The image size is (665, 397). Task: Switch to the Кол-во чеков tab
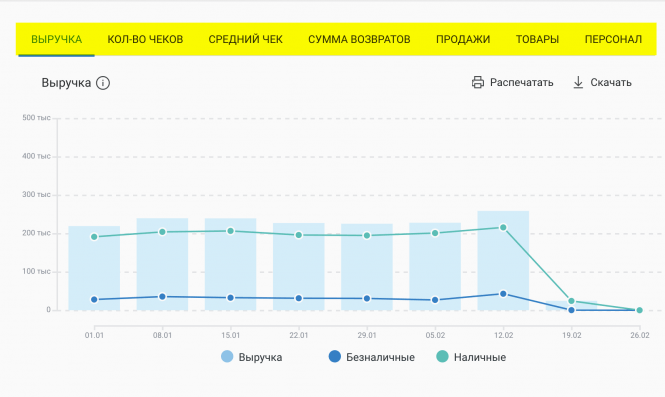(x=145, y=39)
